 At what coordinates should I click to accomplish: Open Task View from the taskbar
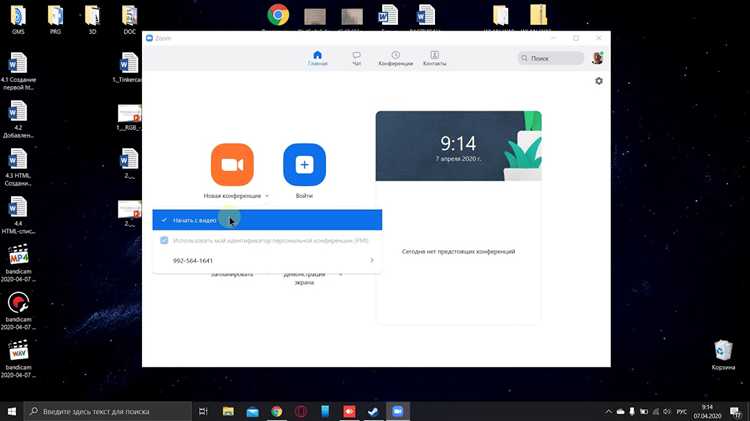[203, 411]
